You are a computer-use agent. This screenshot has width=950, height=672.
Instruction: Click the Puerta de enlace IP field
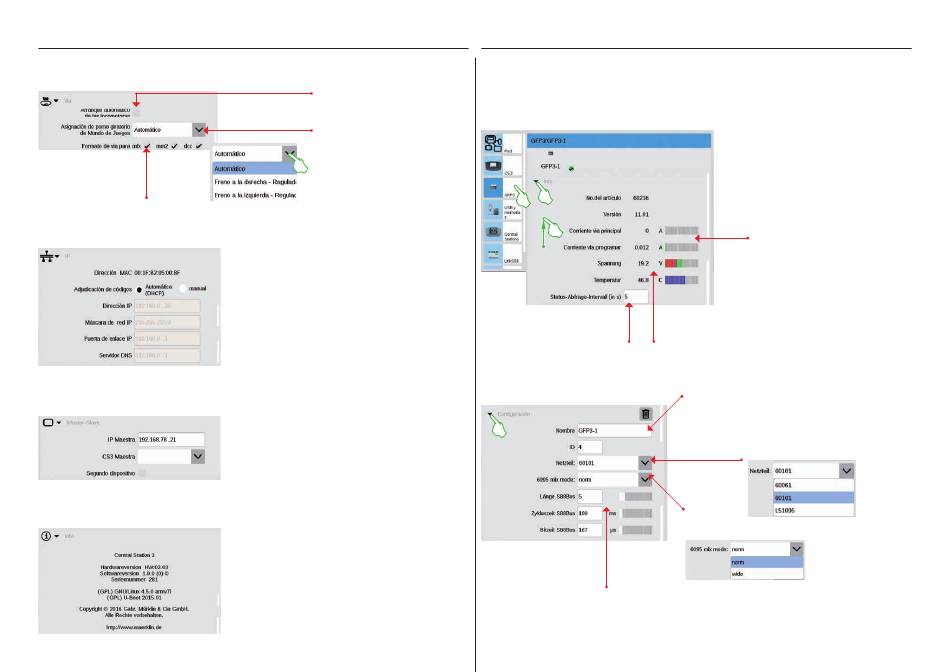pyautogui.click(x=167, y=339)
